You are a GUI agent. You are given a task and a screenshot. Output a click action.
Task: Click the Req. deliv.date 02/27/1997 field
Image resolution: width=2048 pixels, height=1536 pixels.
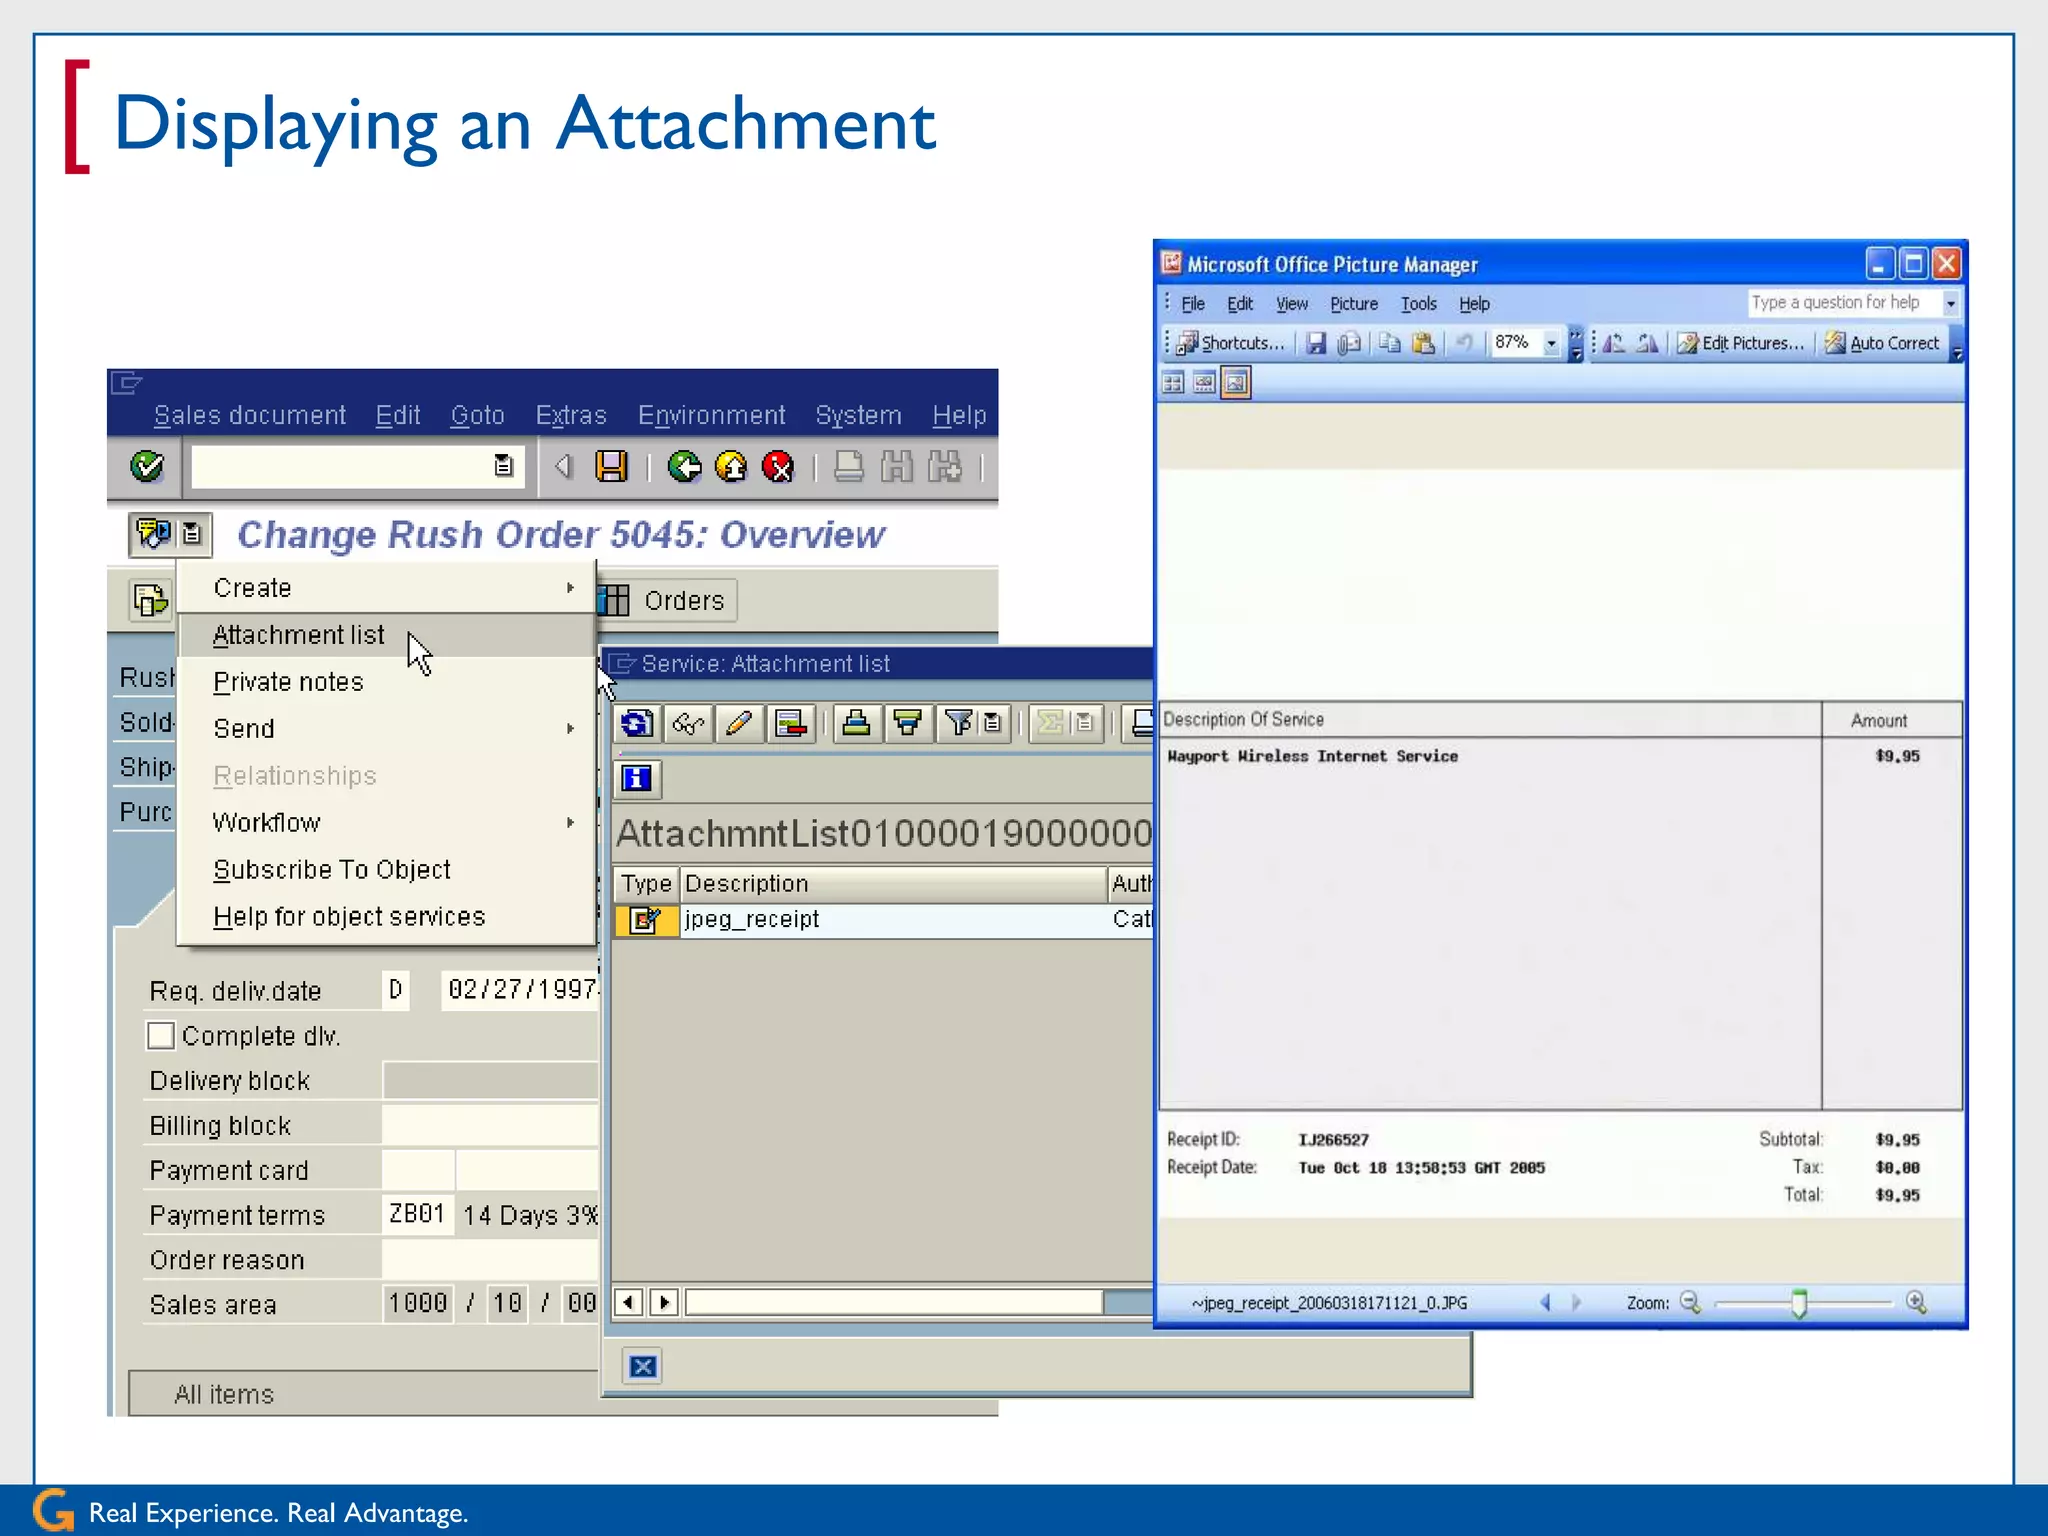pos(520,990)
